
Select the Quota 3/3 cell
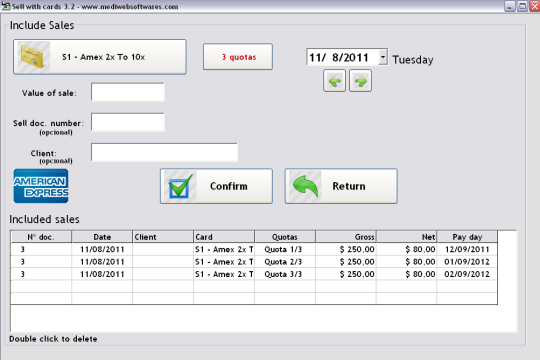pos(285,274)
